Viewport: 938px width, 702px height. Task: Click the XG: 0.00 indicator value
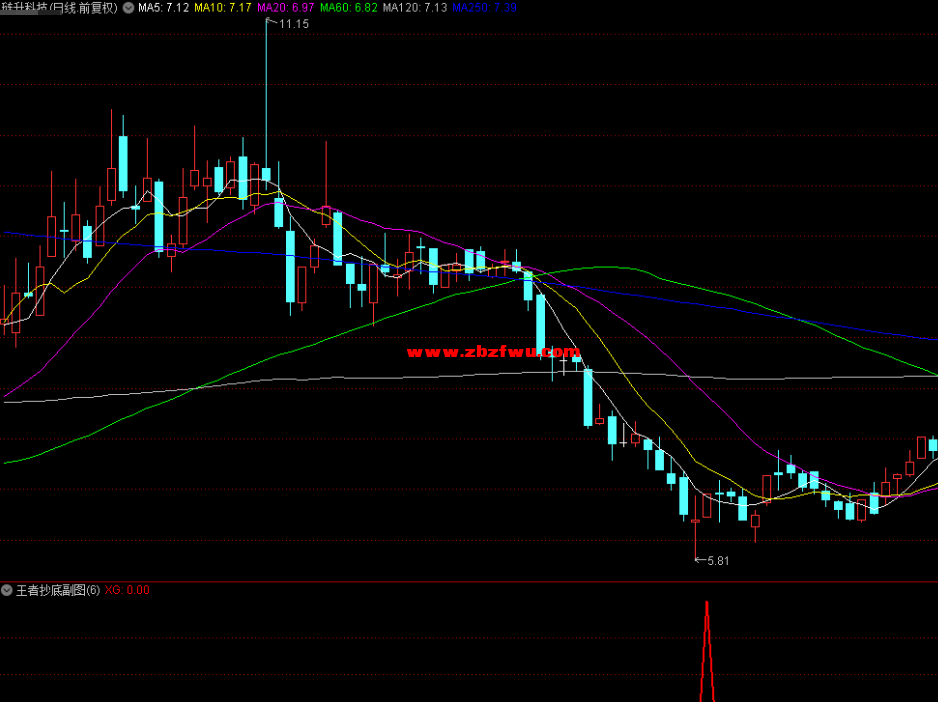click(127, 590)
